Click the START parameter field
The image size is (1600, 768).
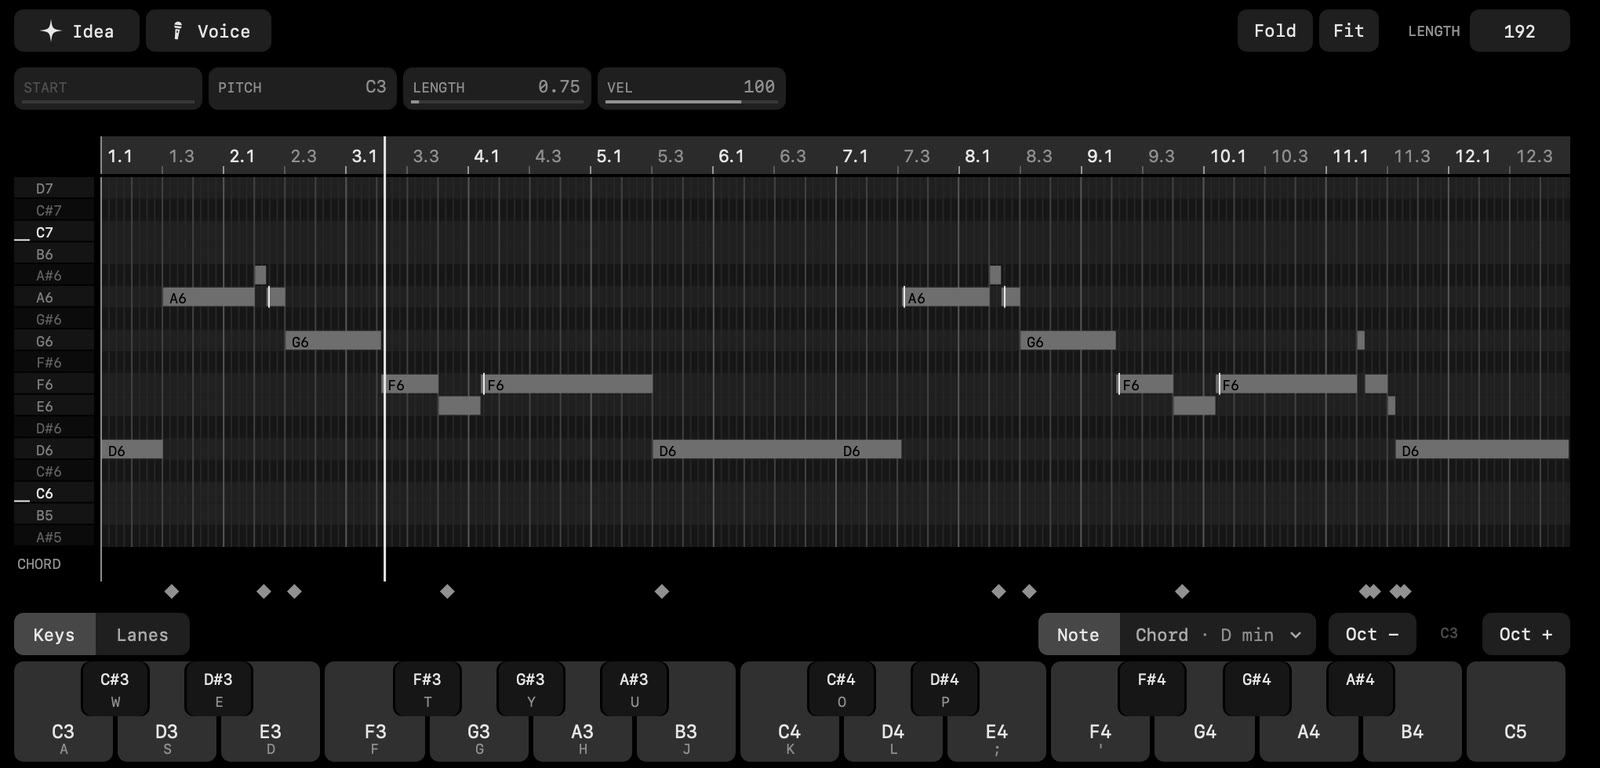coord(107,88)
